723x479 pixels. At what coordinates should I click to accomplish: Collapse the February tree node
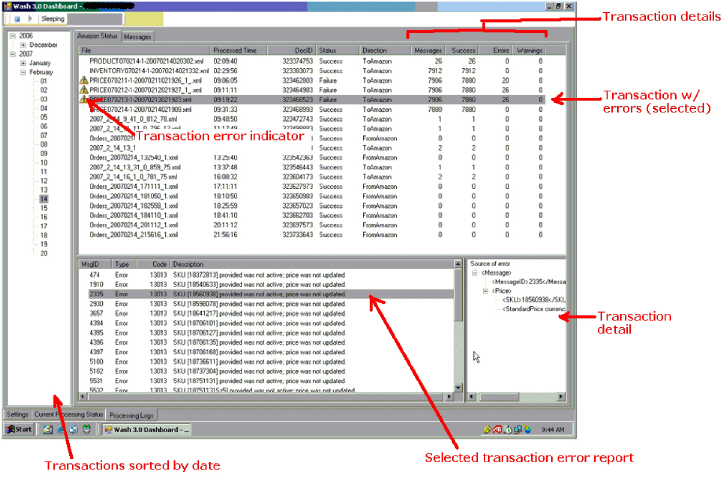click(x=23, y=72)
